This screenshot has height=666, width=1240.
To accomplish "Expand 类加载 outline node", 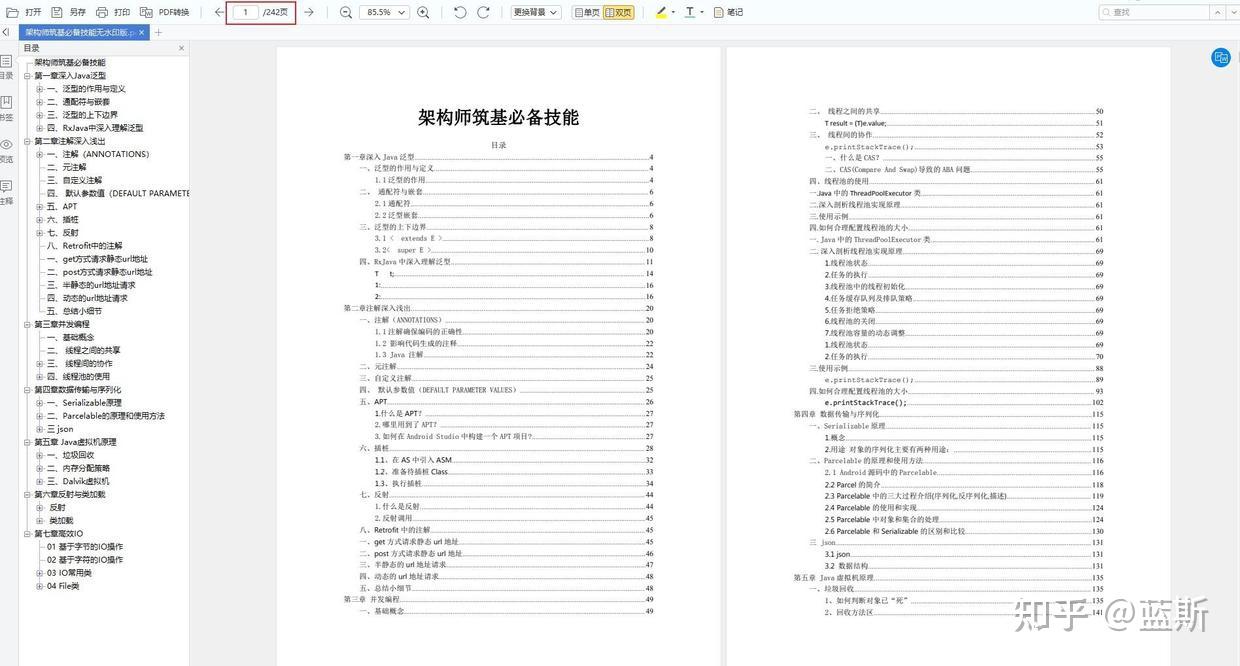I will pos(40,520).
